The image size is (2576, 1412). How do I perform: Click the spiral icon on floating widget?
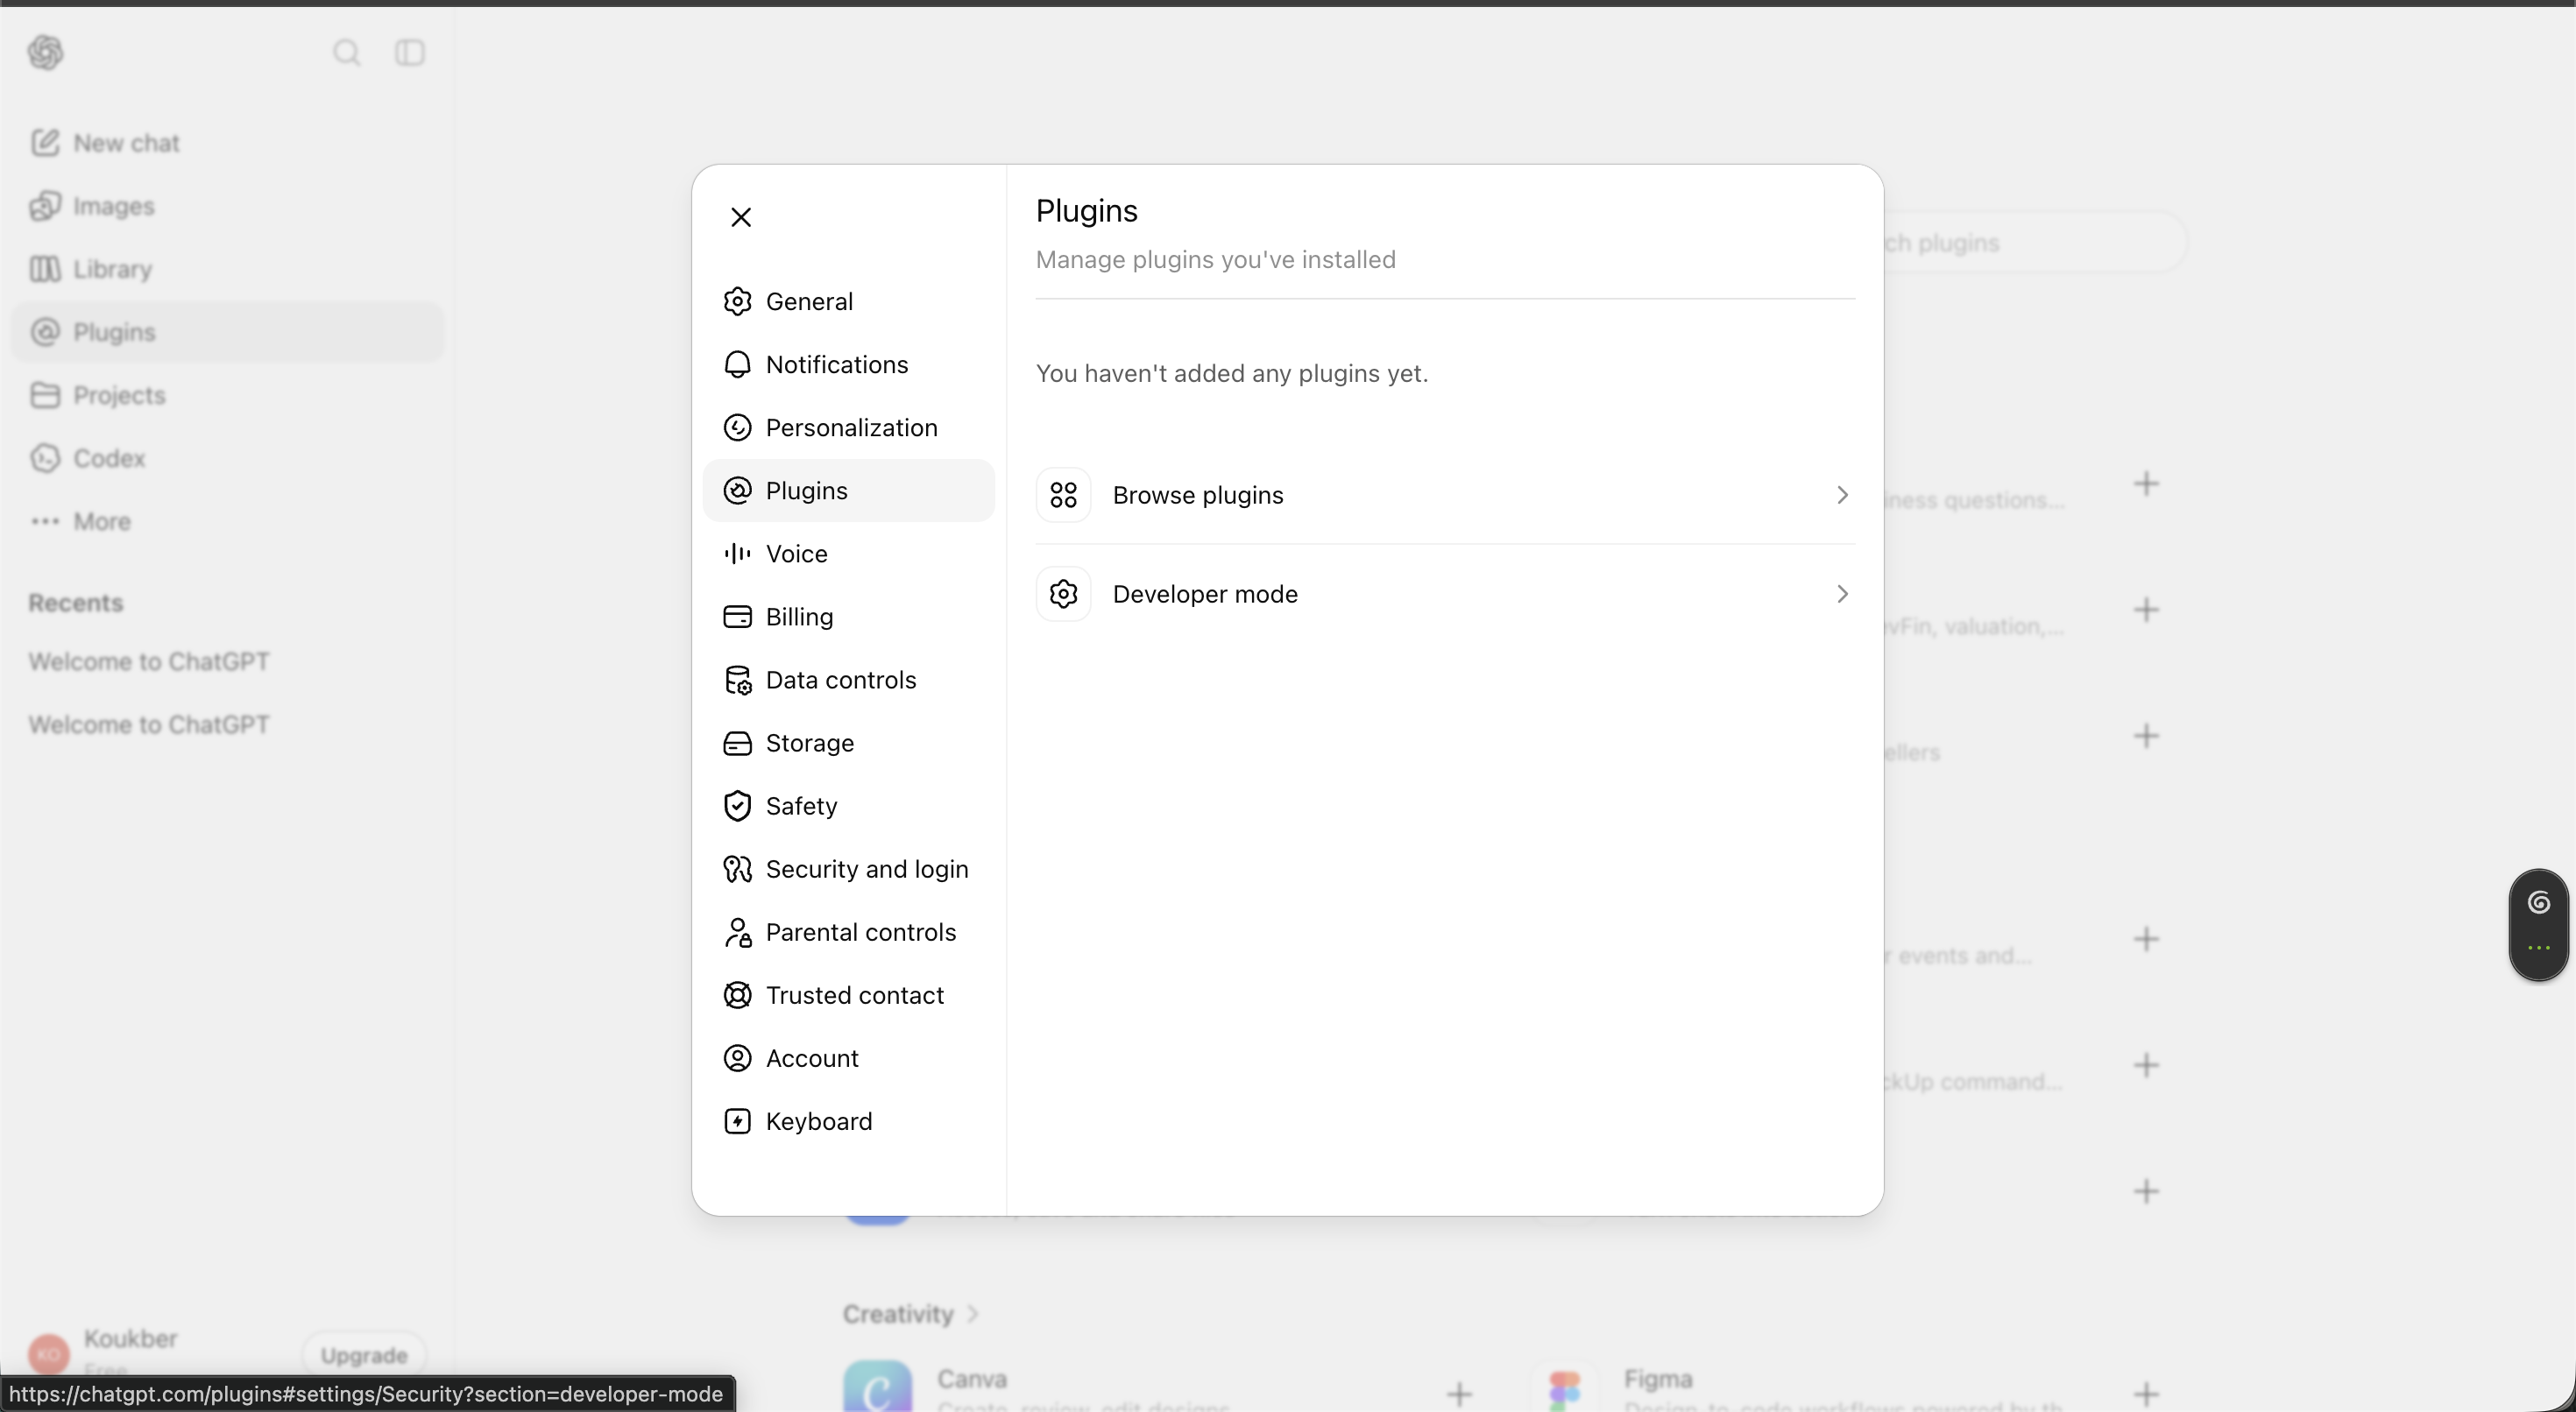(2538, 903)
